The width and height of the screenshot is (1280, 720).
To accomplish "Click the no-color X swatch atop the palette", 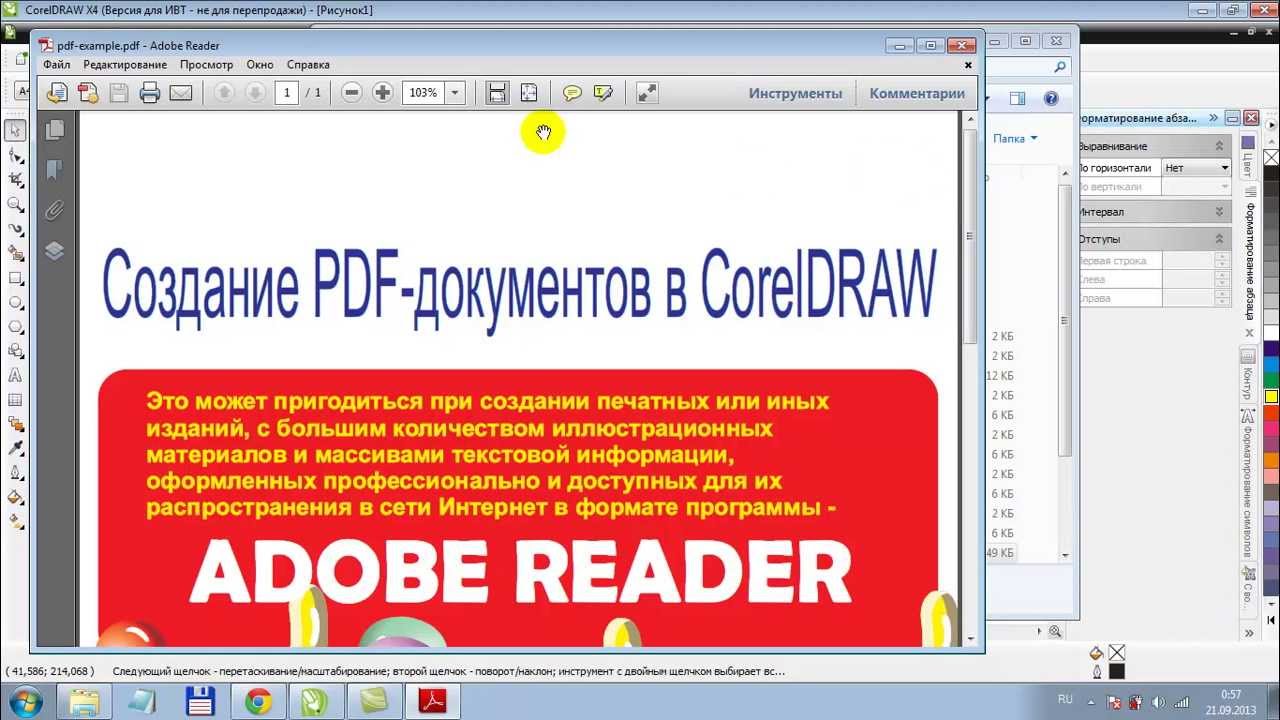I will (x=1271, y=158).
